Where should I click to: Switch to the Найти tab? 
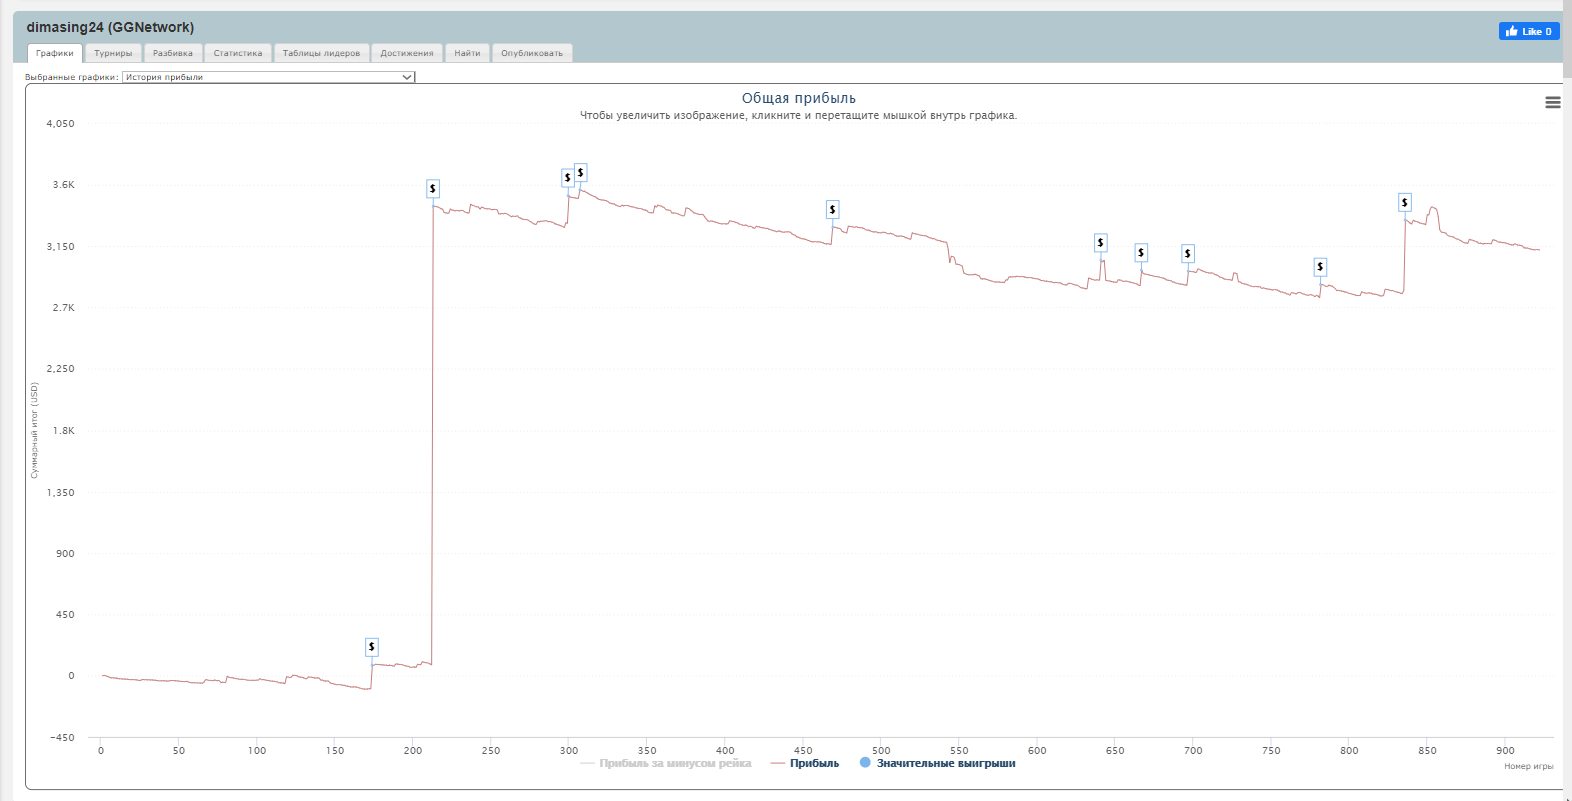(467, 53)
